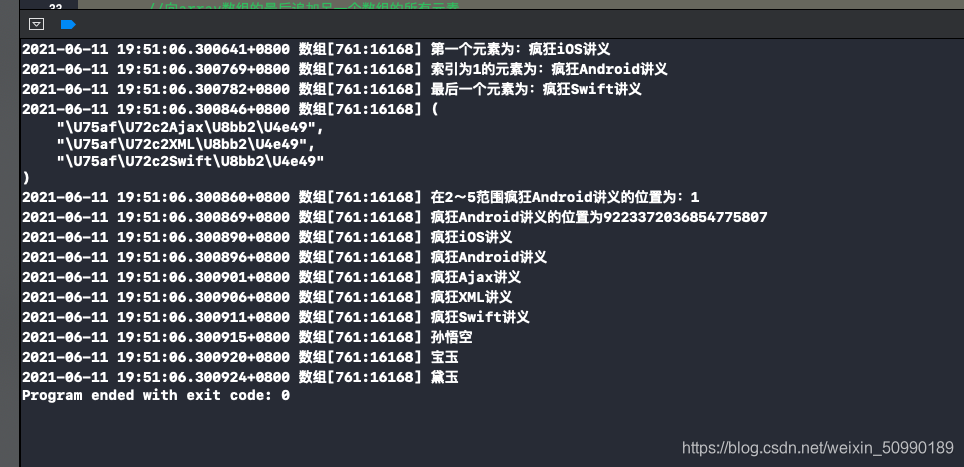The width and height of the screenshot is (964, 467).
Task: Select the log line '第一个元素为：疯狂iOS讲义'
Action: [x=315, y=49]
